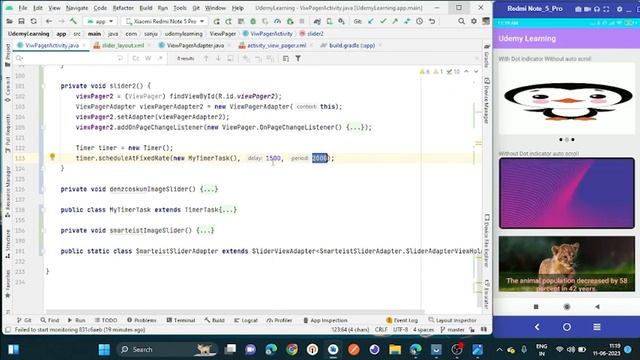640x360 pixels.
Task: Go to next search occurrence arrow
Action: [218, 58]
